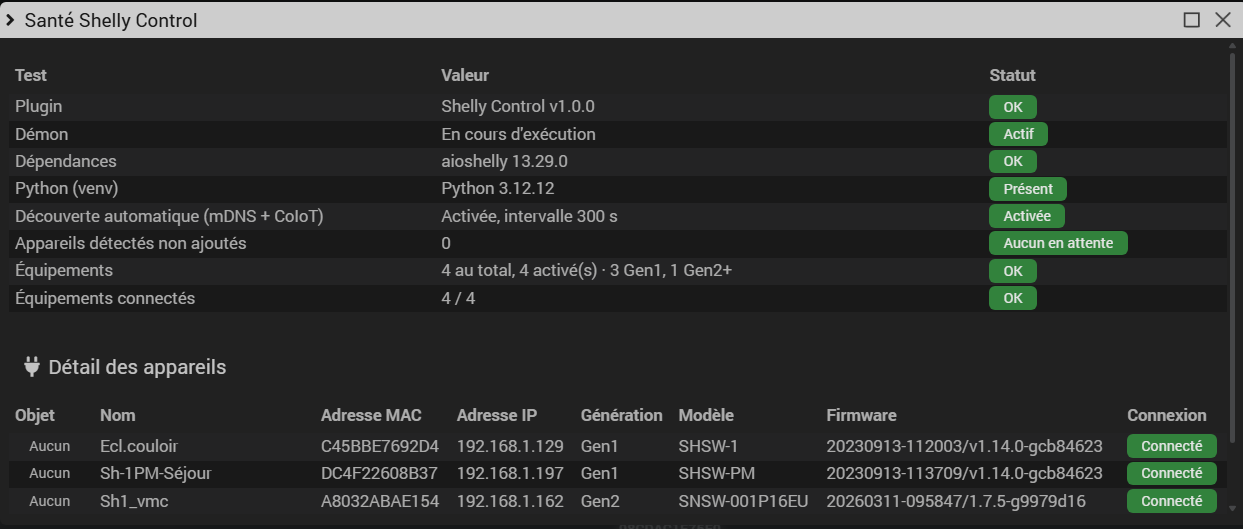
Task: Click the aioshelly 13.29.0 value
Action: [x=505, y=161]
